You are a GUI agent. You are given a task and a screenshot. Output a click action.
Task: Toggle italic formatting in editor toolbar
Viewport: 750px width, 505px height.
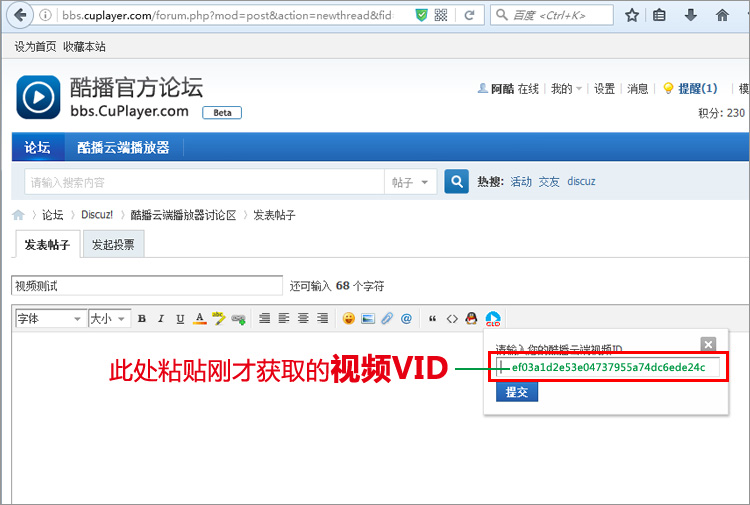(161, 319)
